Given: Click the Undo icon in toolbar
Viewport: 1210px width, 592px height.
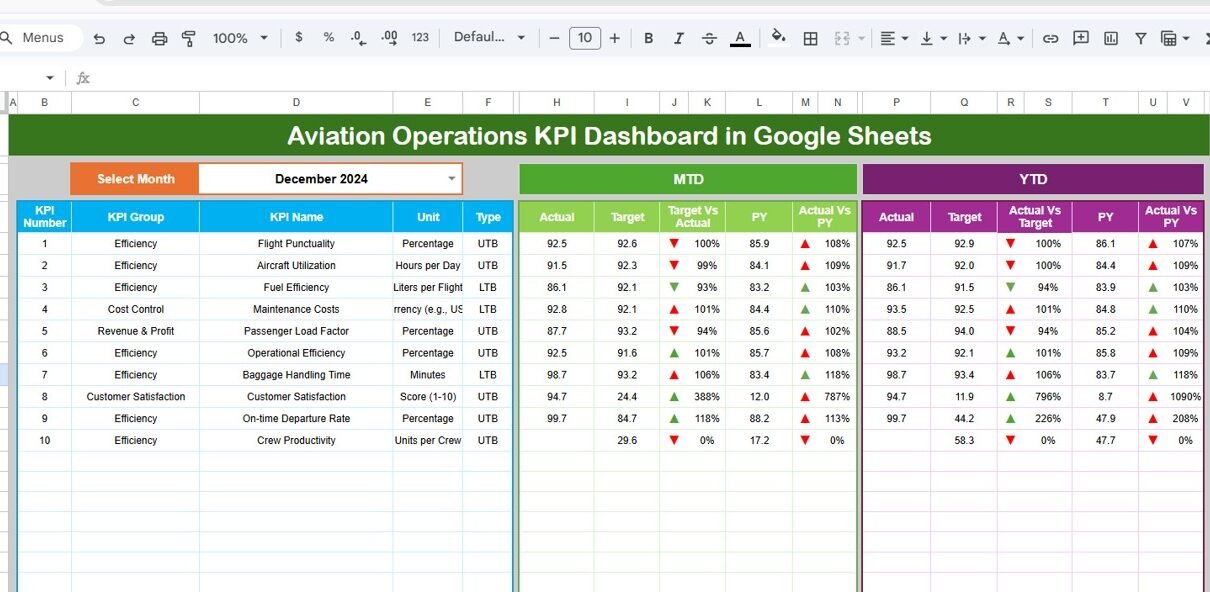Looking at the screenshot, I should click(x=99, y=38).
